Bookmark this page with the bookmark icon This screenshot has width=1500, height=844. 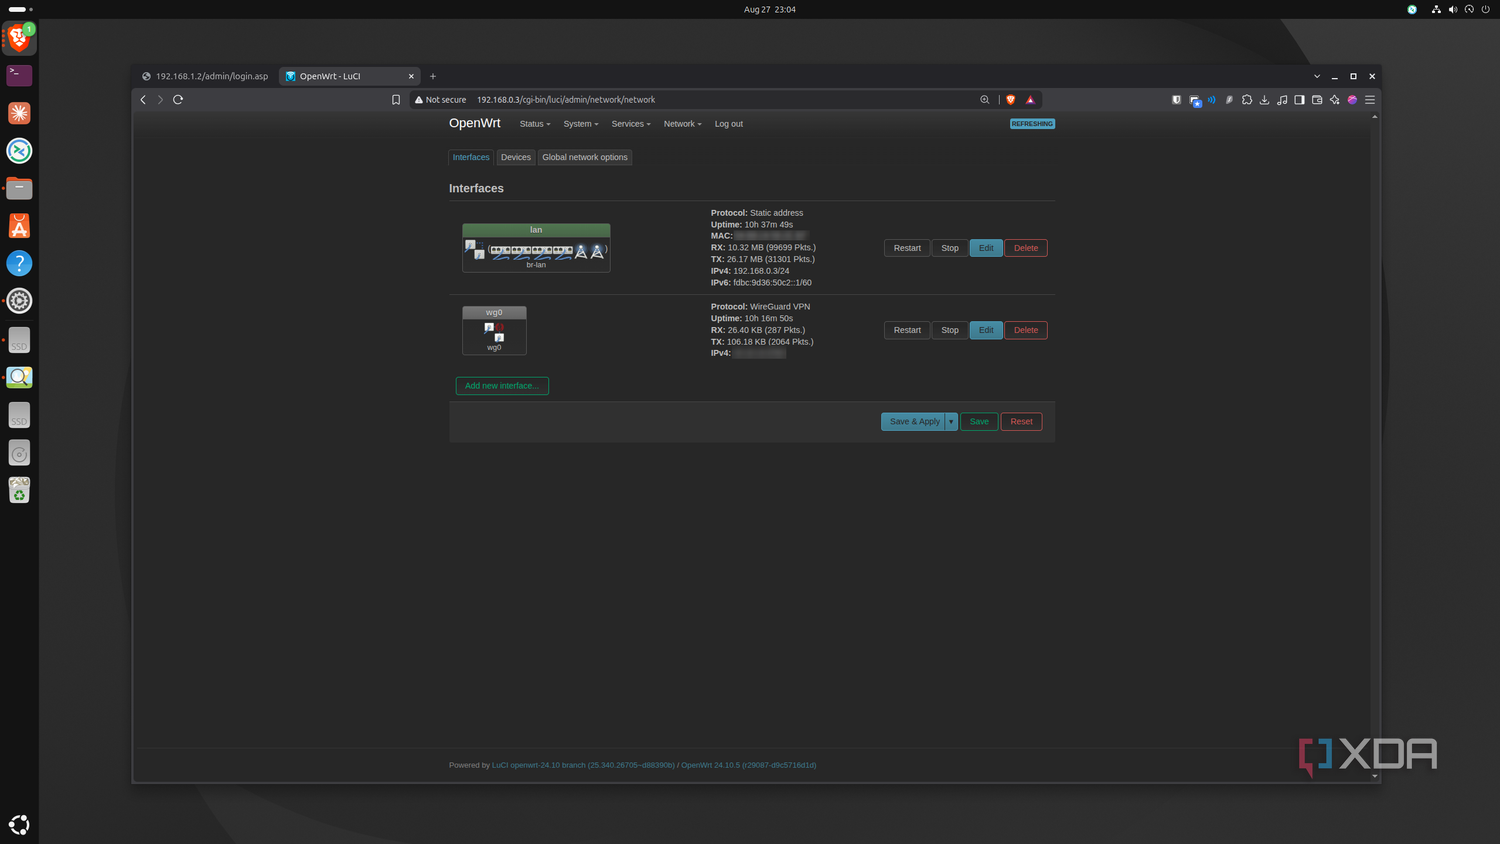pyautogui.click(x=396, y=100)
